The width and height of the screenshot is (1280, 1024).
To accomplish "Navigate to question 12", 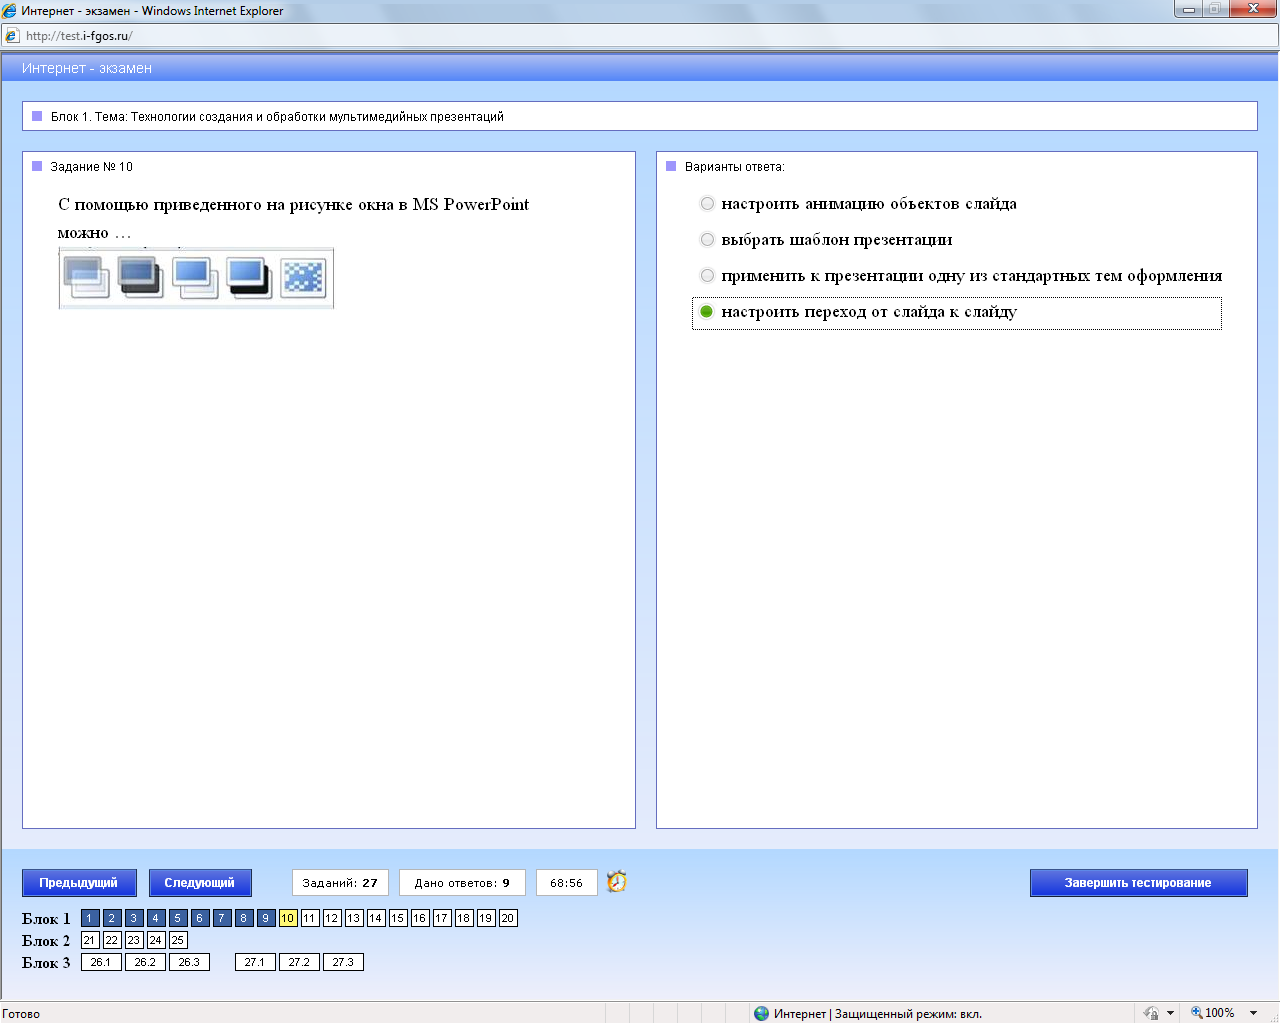I will pyautogui.click(x=332, y=918).
